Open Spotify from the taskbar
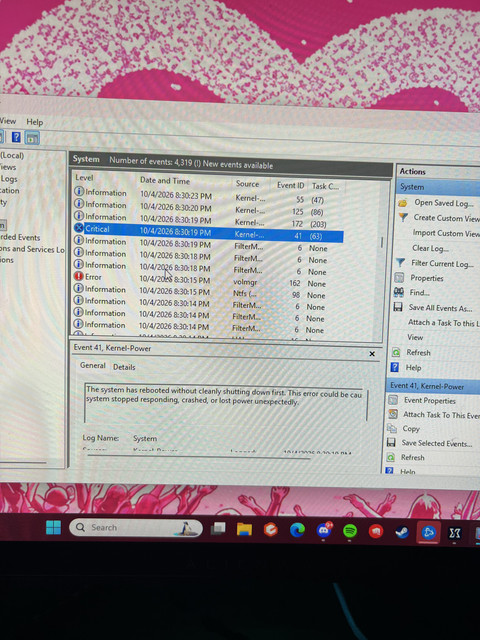The image size is (480, 640). click(350, 531)
